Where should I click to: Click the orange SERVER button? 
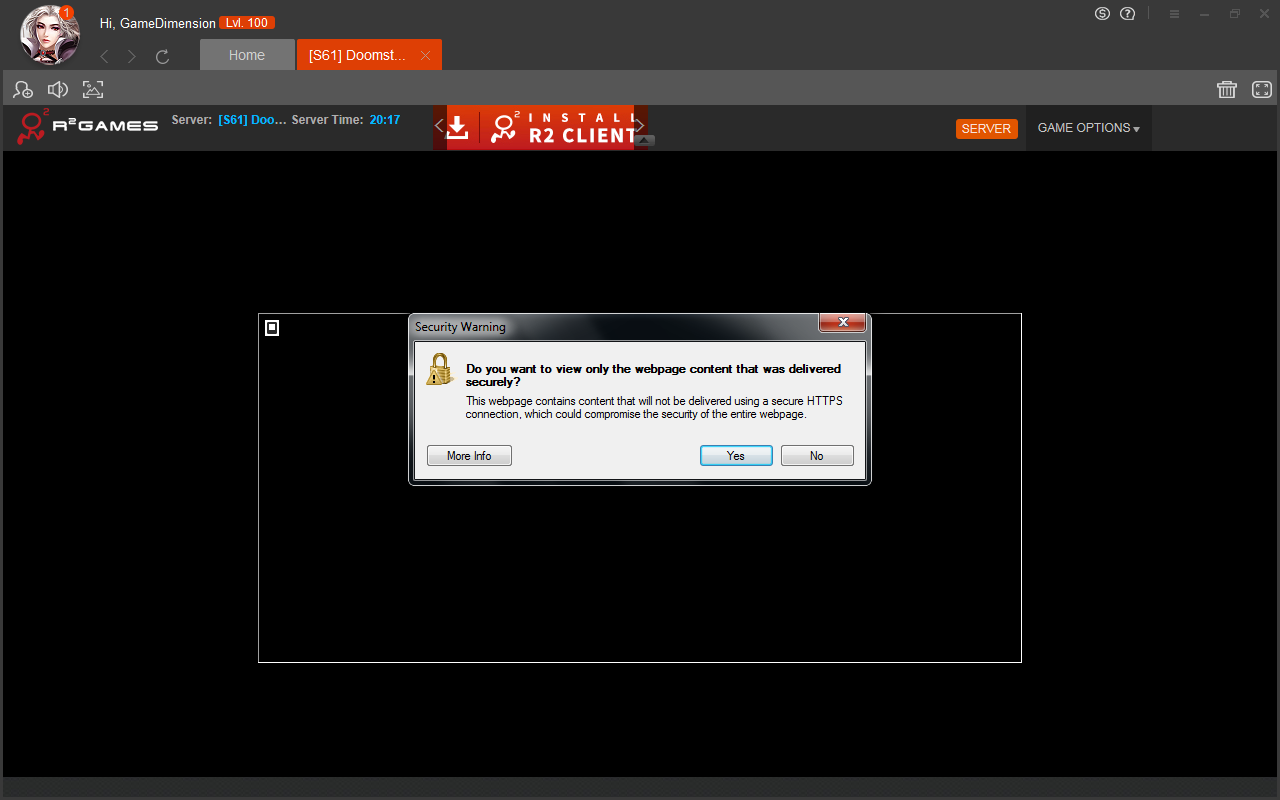point(986,129)
